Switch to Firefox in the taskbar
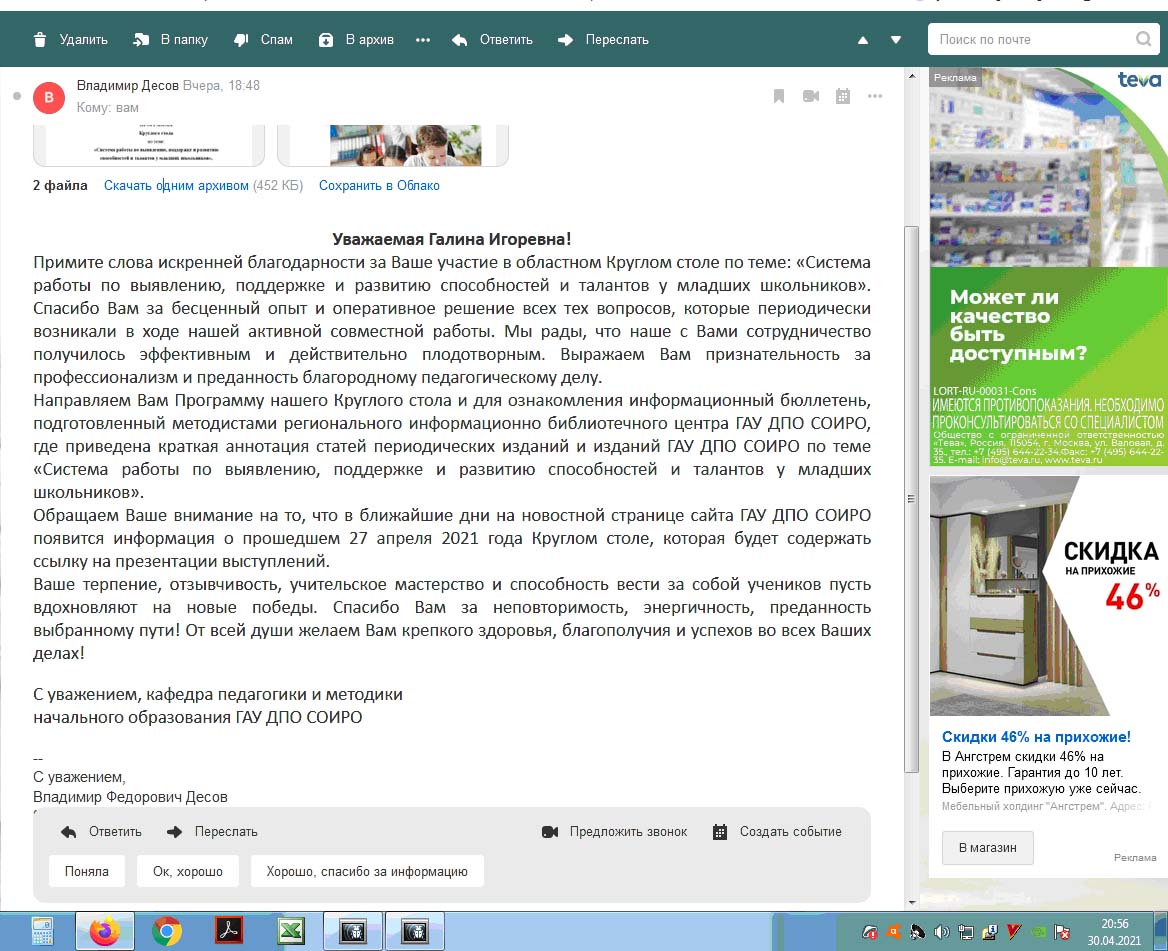1168x951 pixels. click(105, 931)
